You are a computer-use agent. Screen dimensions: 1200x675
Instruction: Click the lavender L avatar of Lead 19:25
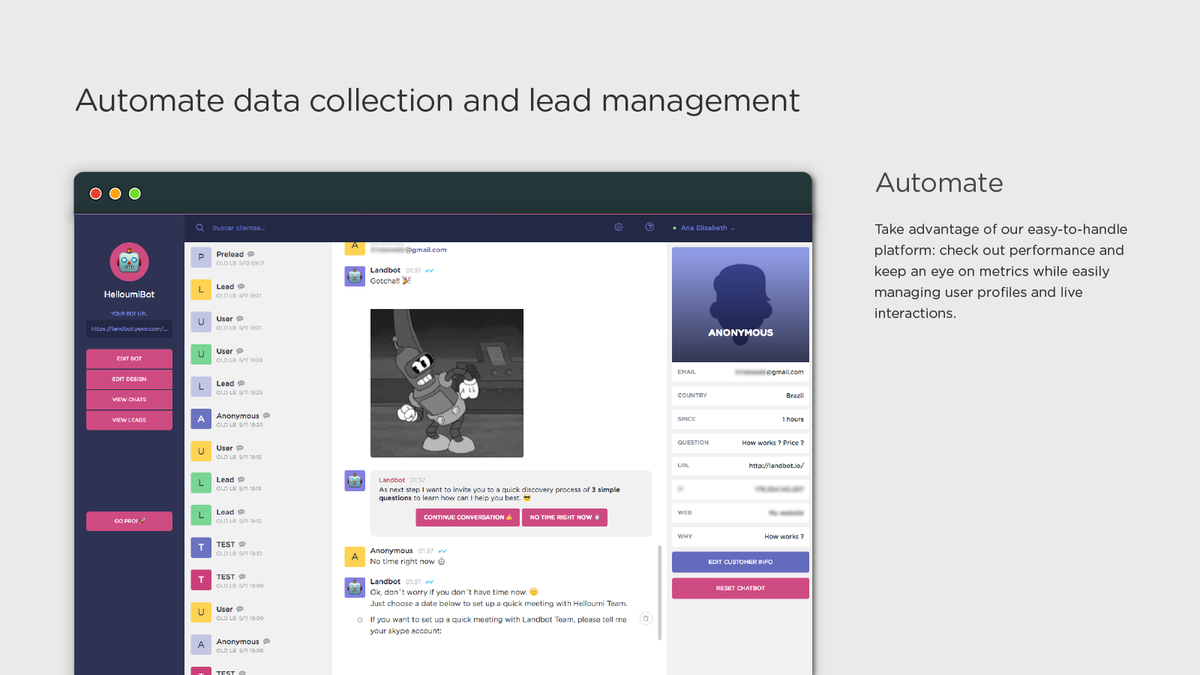(x=200, y=386)
